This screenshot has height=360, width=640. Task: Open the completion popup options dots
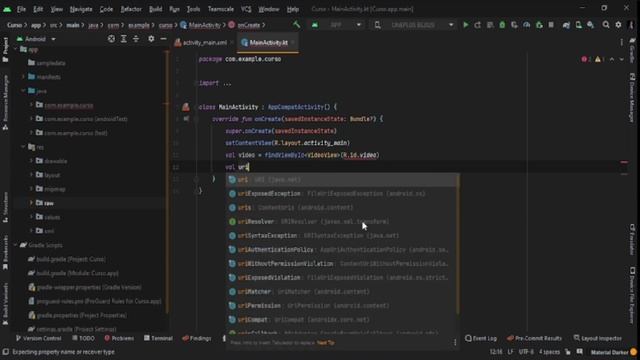tap(455, 342)
